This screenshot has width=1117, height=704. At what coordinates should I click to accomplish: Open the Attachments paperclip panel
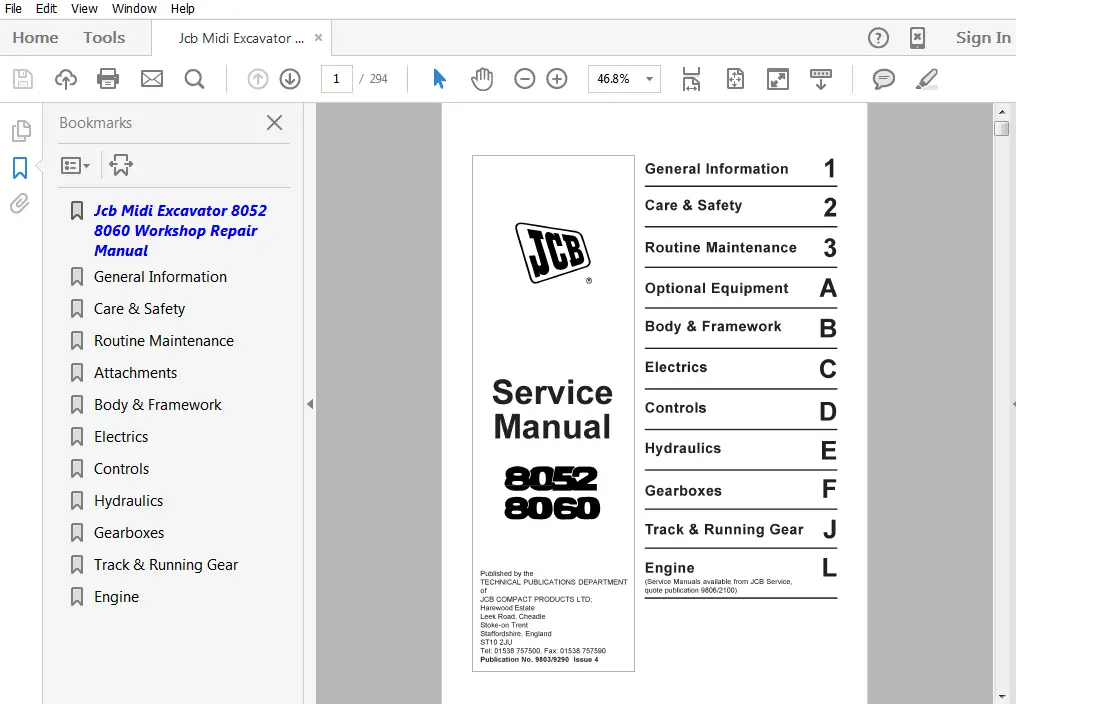20,204
